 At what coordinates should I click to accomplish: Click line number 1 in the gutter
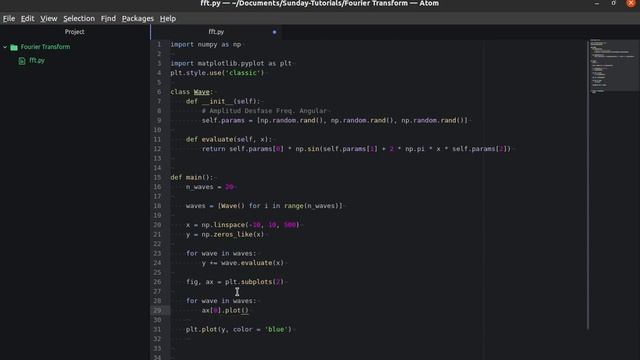pos(159,44)
